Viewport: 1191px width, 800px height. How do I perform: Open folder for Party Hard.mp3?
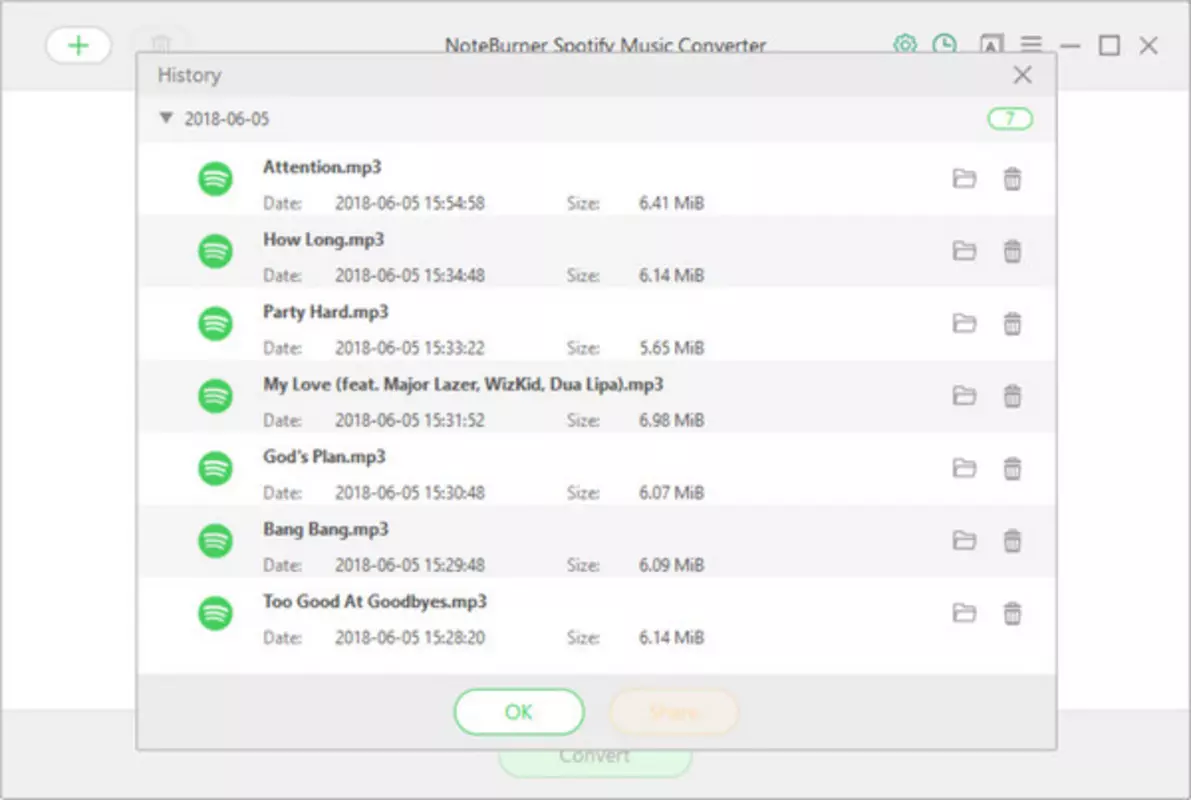pos(964,324)
